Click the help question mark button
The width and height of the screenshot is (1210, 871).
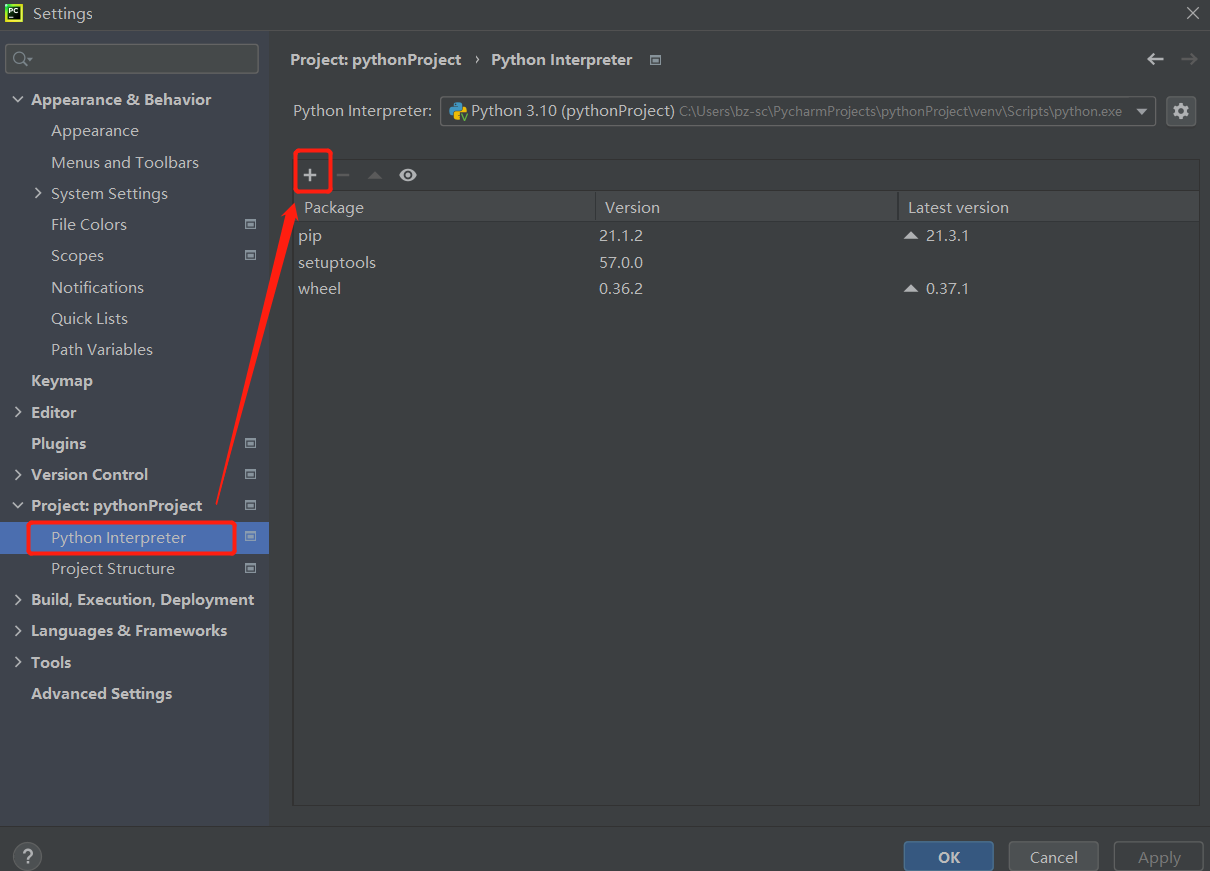pyautogui.click(x=28, y=856)
